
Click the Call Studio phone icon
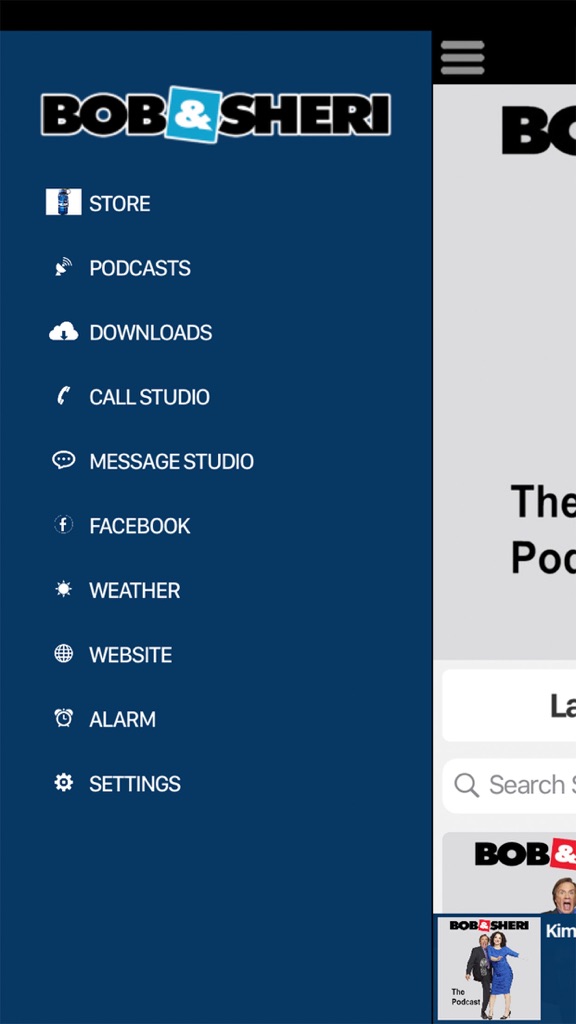63,396
